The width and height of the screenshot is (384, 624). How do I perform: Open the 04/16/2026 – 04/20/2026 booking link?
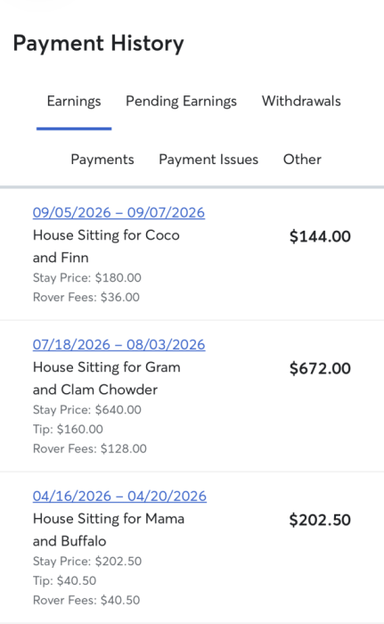pyautogui.click(x=119, y=496)
